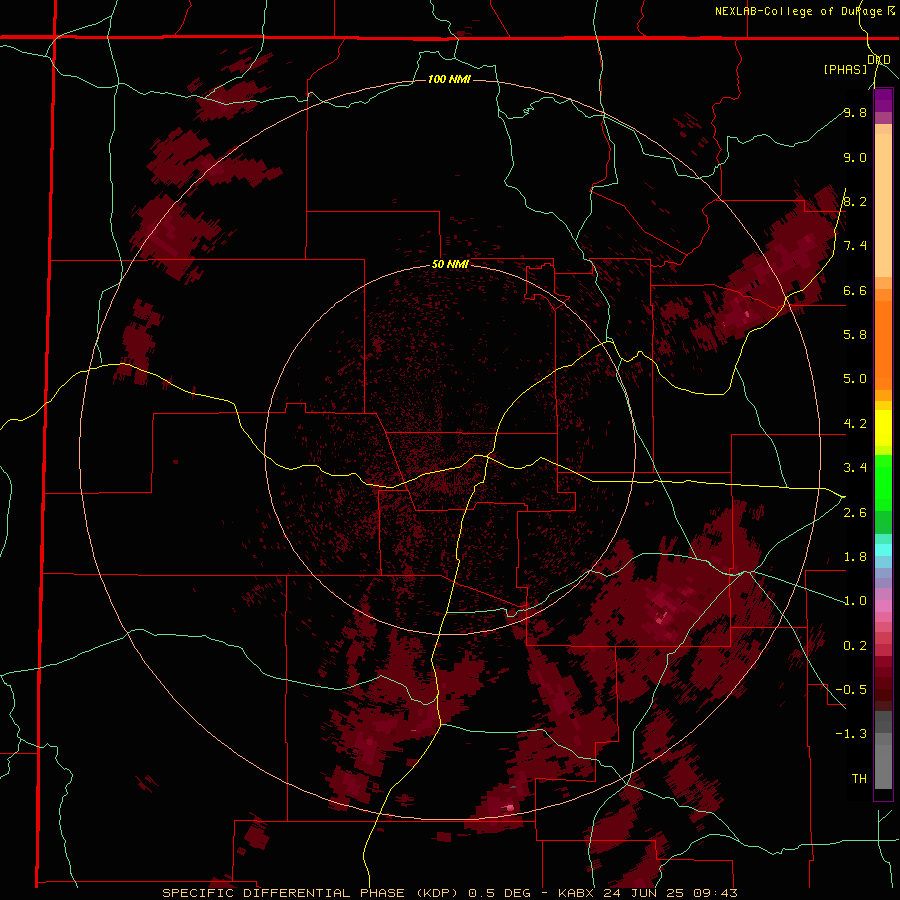Click the 5.0 color scale value
Image resolution: width=900 pixels, height=900 pixels.
point(855,379)
